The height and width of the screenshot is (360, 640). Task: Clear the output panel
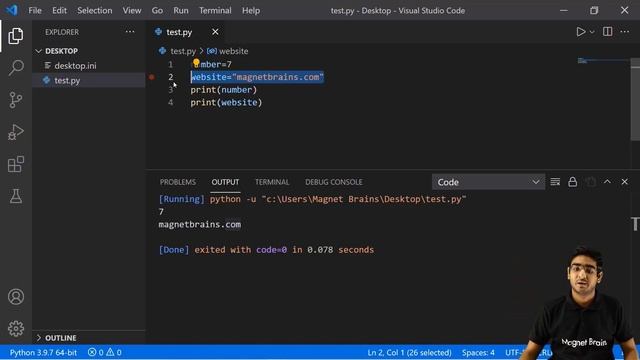click(555, 182)
